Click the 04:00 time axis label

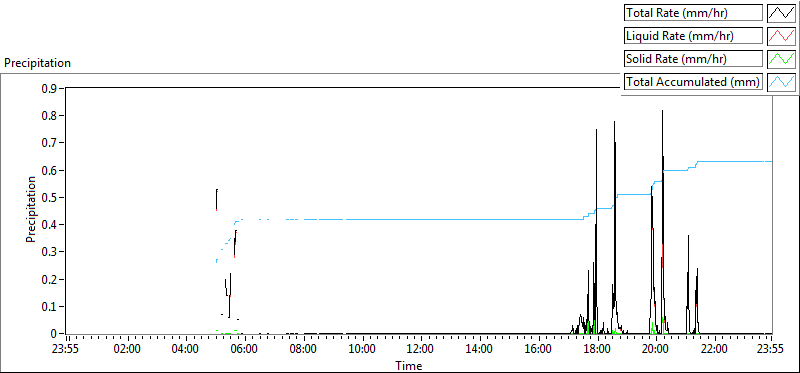click(186, 350)
